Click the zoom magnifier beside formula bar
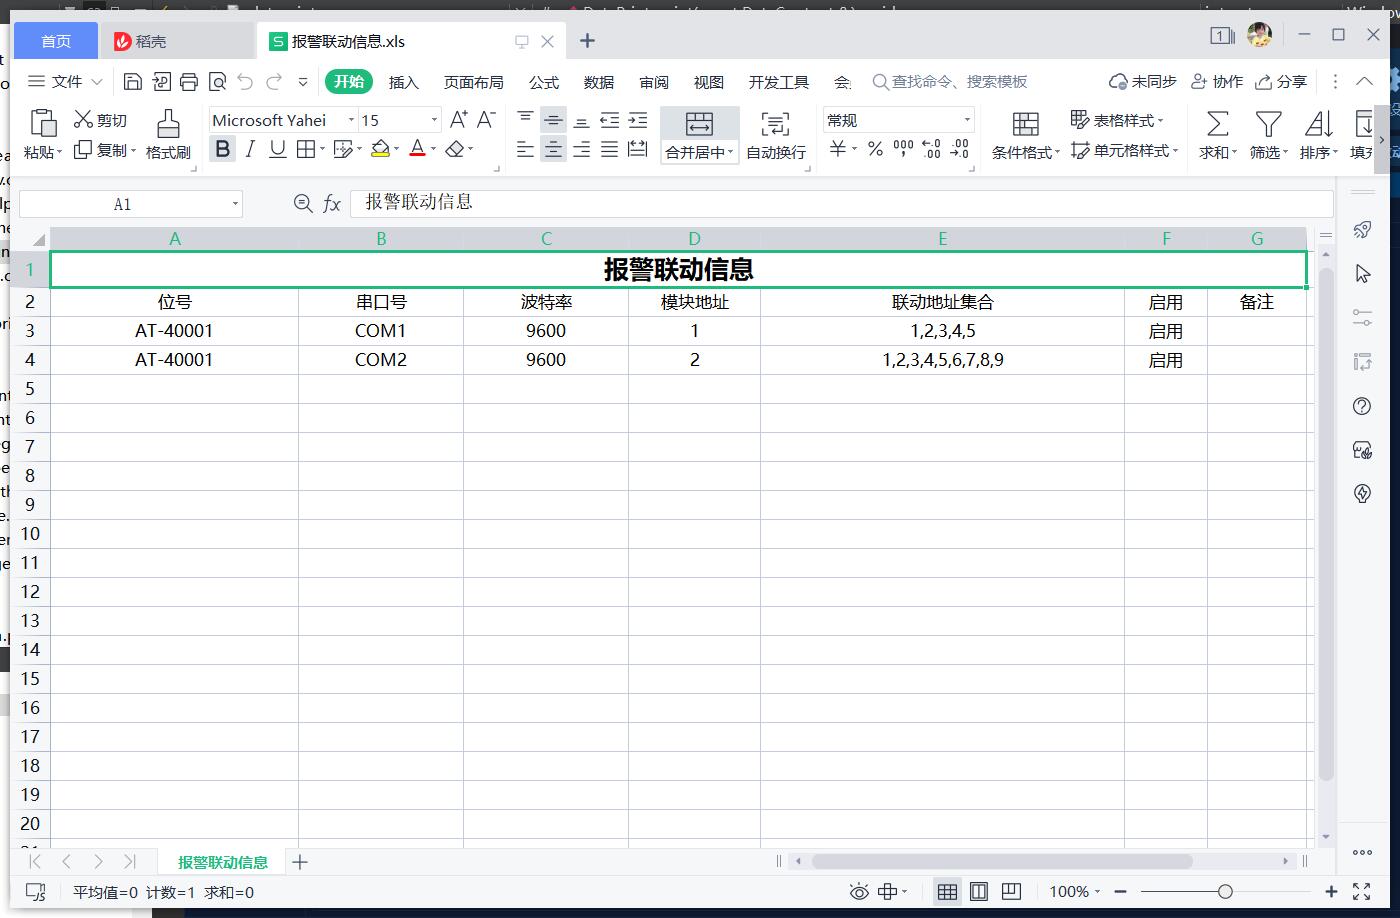This screenshot has width=1400, height=918. tap(303, 204)
